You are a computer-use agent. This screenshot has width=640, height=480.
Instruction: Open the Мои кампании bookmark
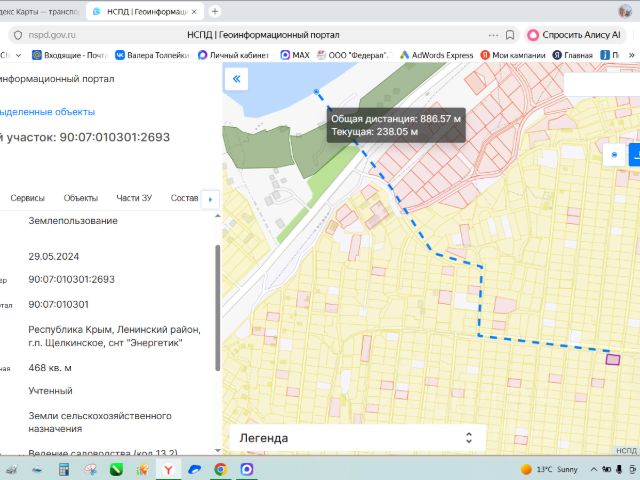513,55
